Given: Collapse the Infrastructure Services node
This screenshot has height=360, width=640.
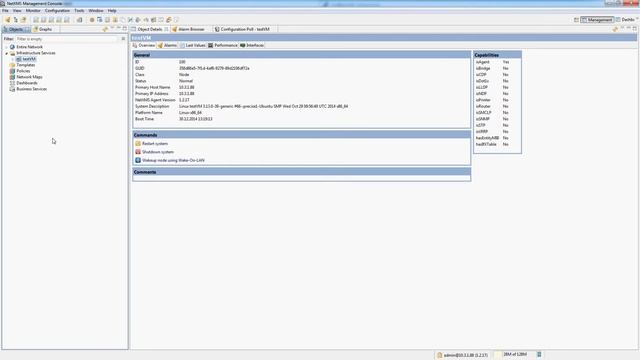Looking at the screenshot, I should 7,53.
